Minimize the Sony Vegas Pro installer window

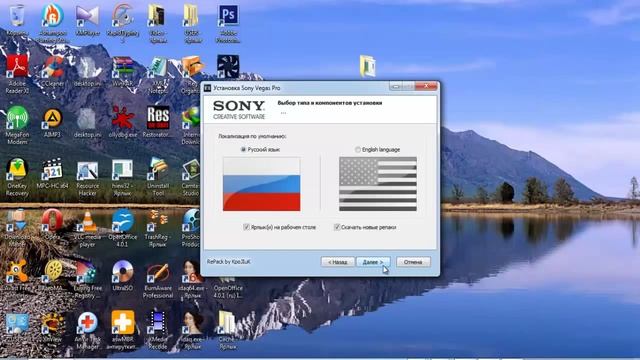(396, 86)
